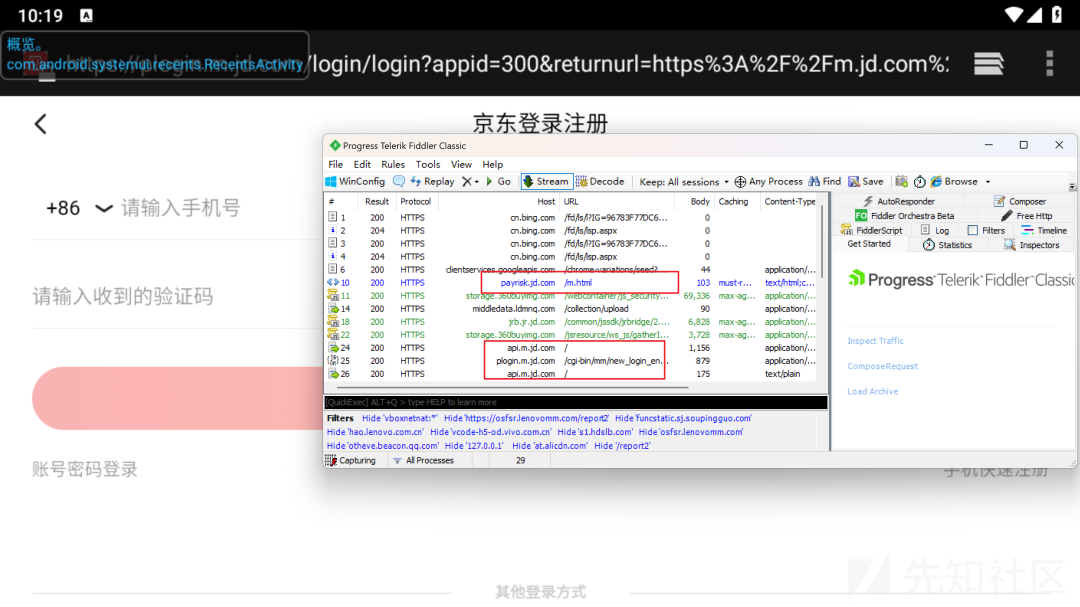
Task: Open the Inspectors tab
Action: [1032, 245]
